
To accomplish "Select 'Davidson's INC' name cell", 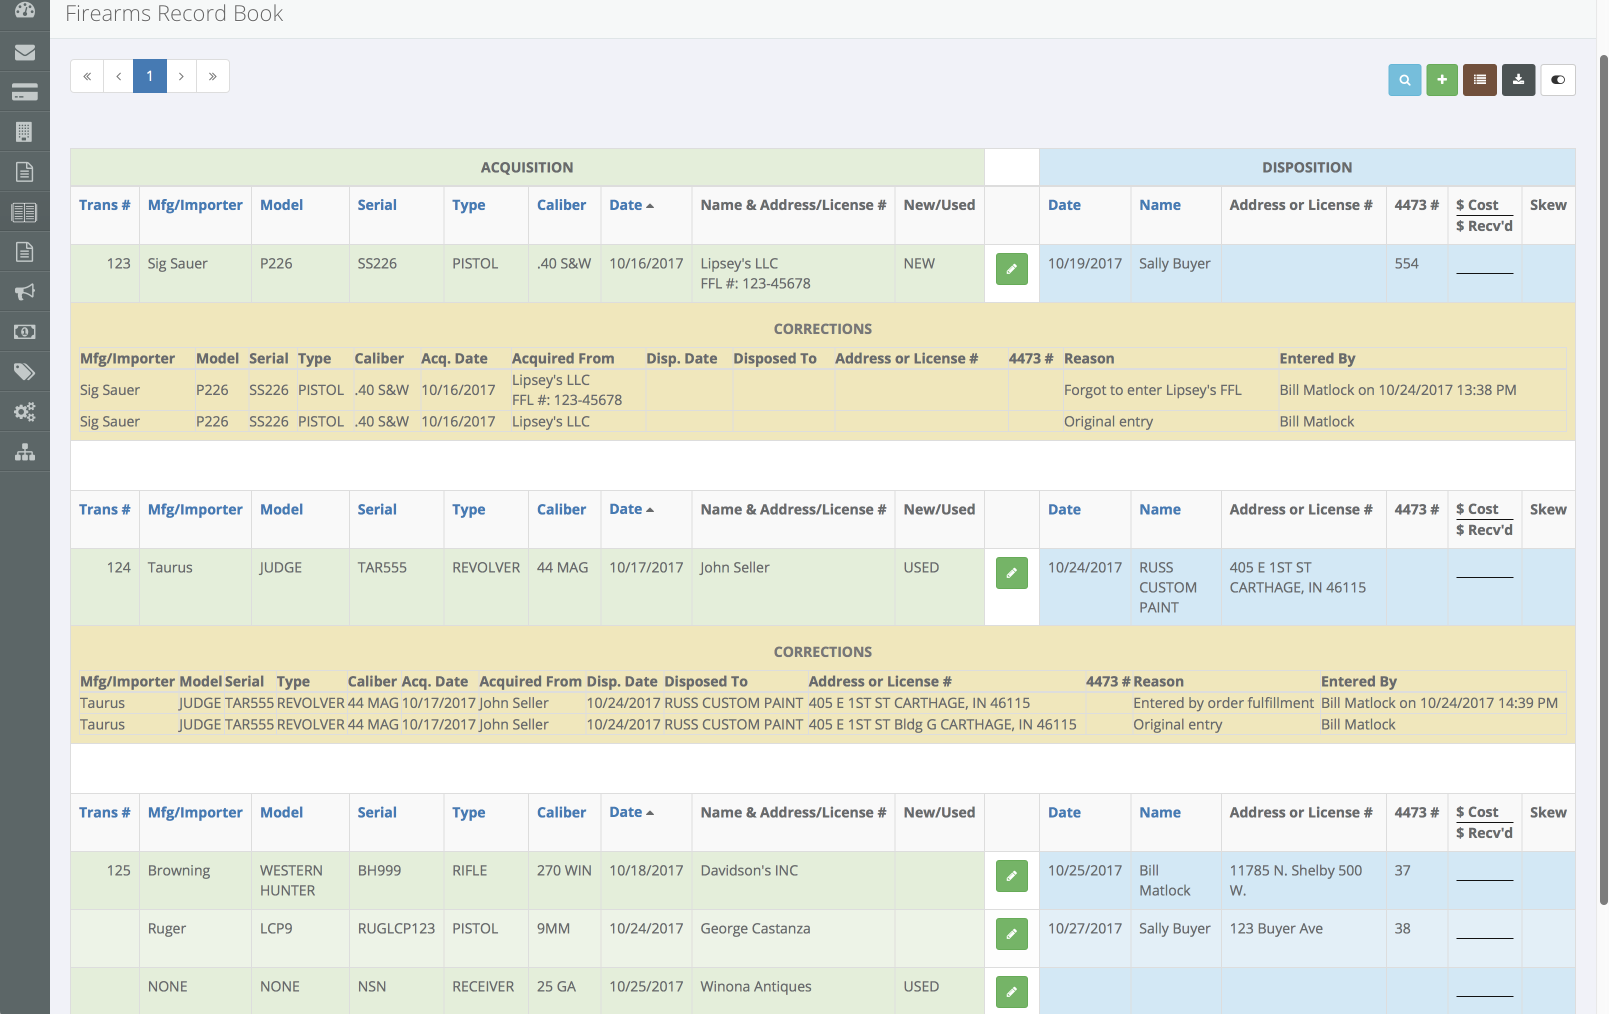I will point(749,870).
